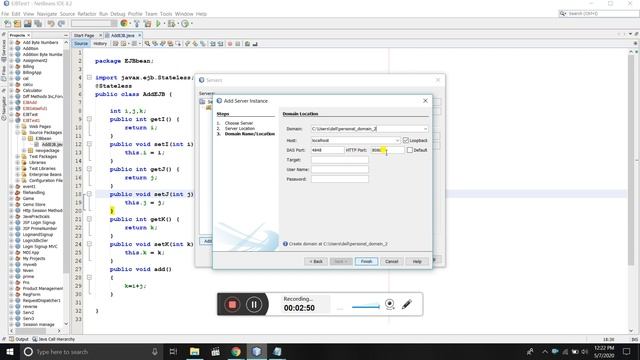Pause the screen recording
This screenshot has width=640, height=360.
click(x=253, y=304)
